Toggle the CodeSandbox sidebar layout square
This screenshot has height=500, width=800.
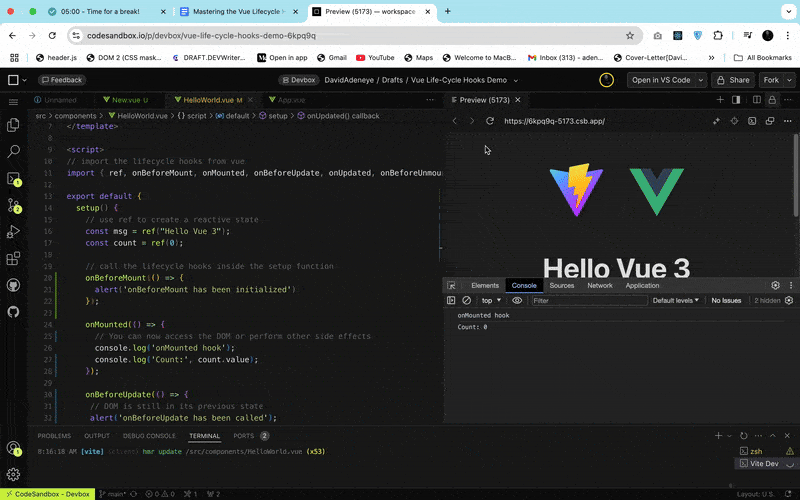(13, 80)
